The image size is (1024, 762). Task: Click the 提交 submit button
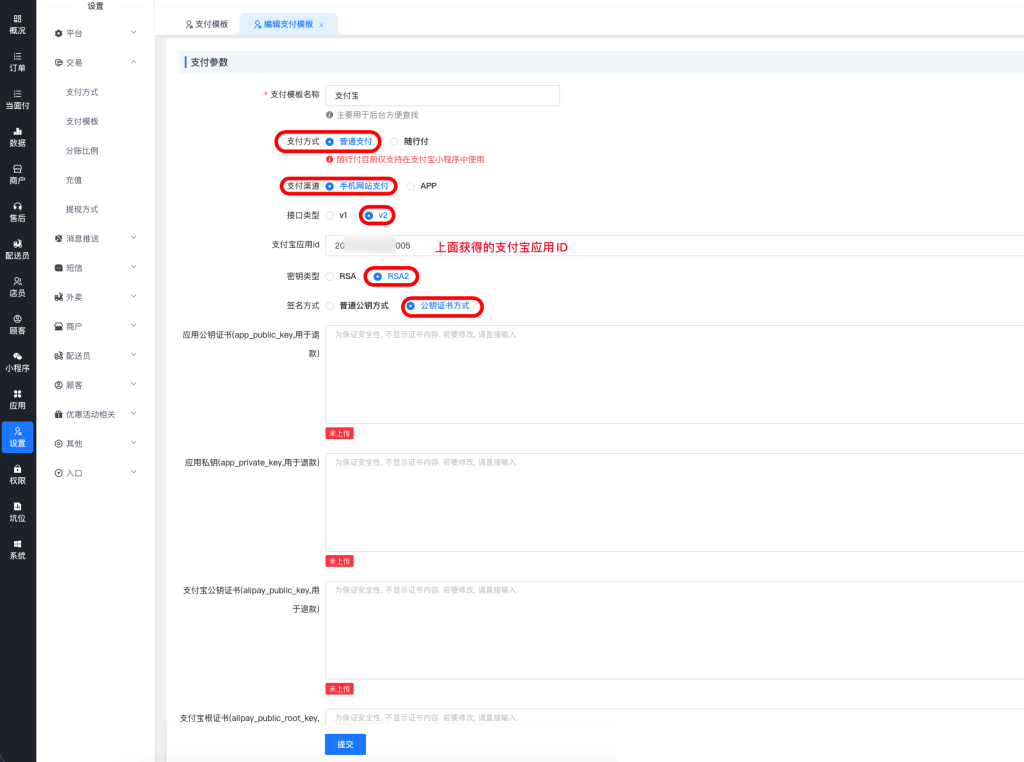point(345,744)
